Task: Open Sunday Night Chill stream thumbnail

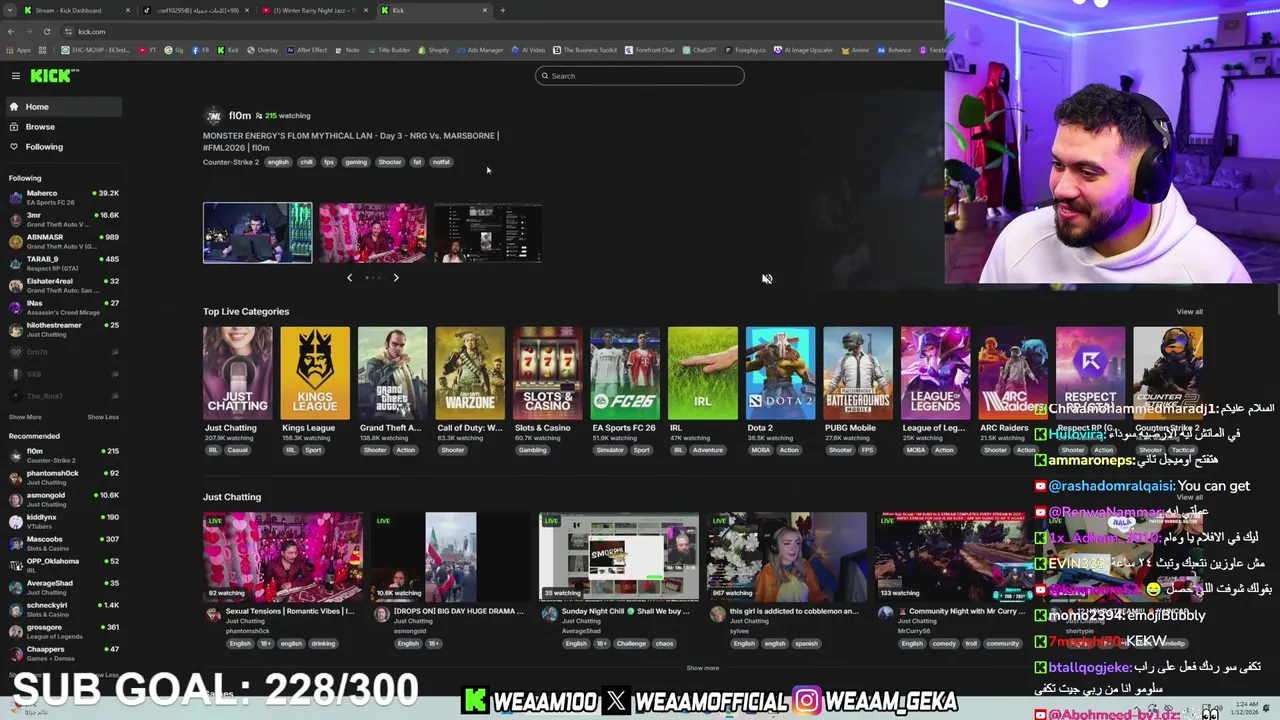Action: point(619,557)
